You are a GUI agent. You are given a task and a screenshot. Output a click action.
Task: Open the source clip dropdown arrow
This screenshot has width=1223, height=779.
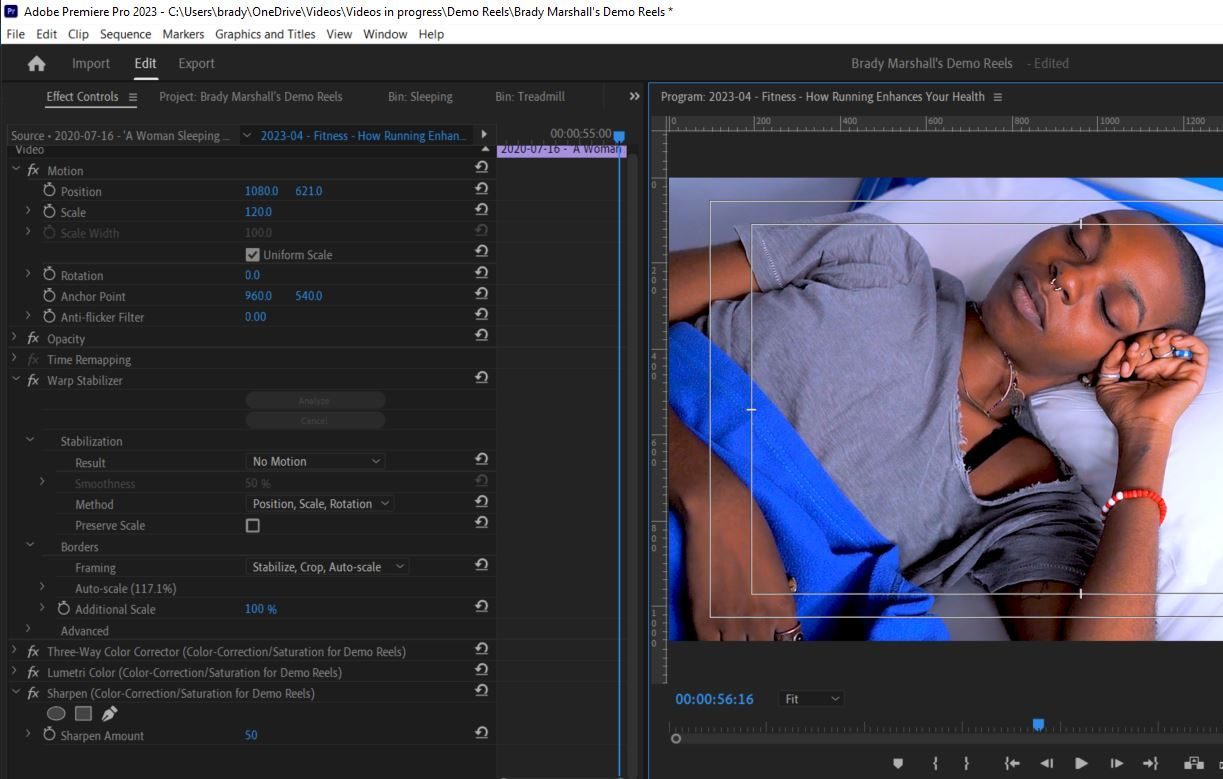tap(247, 136)
